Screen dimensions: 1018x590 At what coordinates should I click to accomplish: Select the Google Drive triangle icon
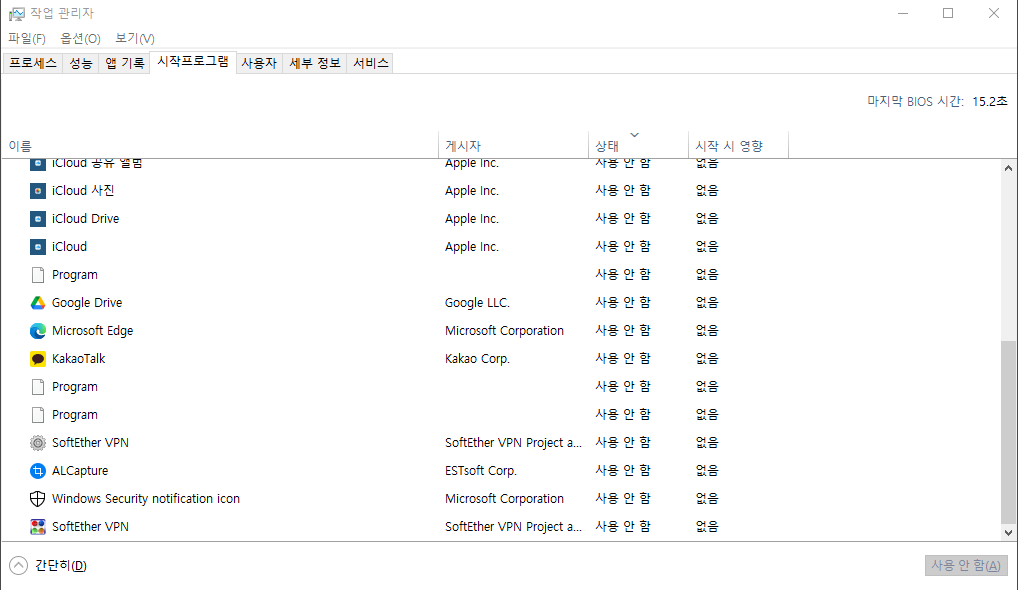38,302
